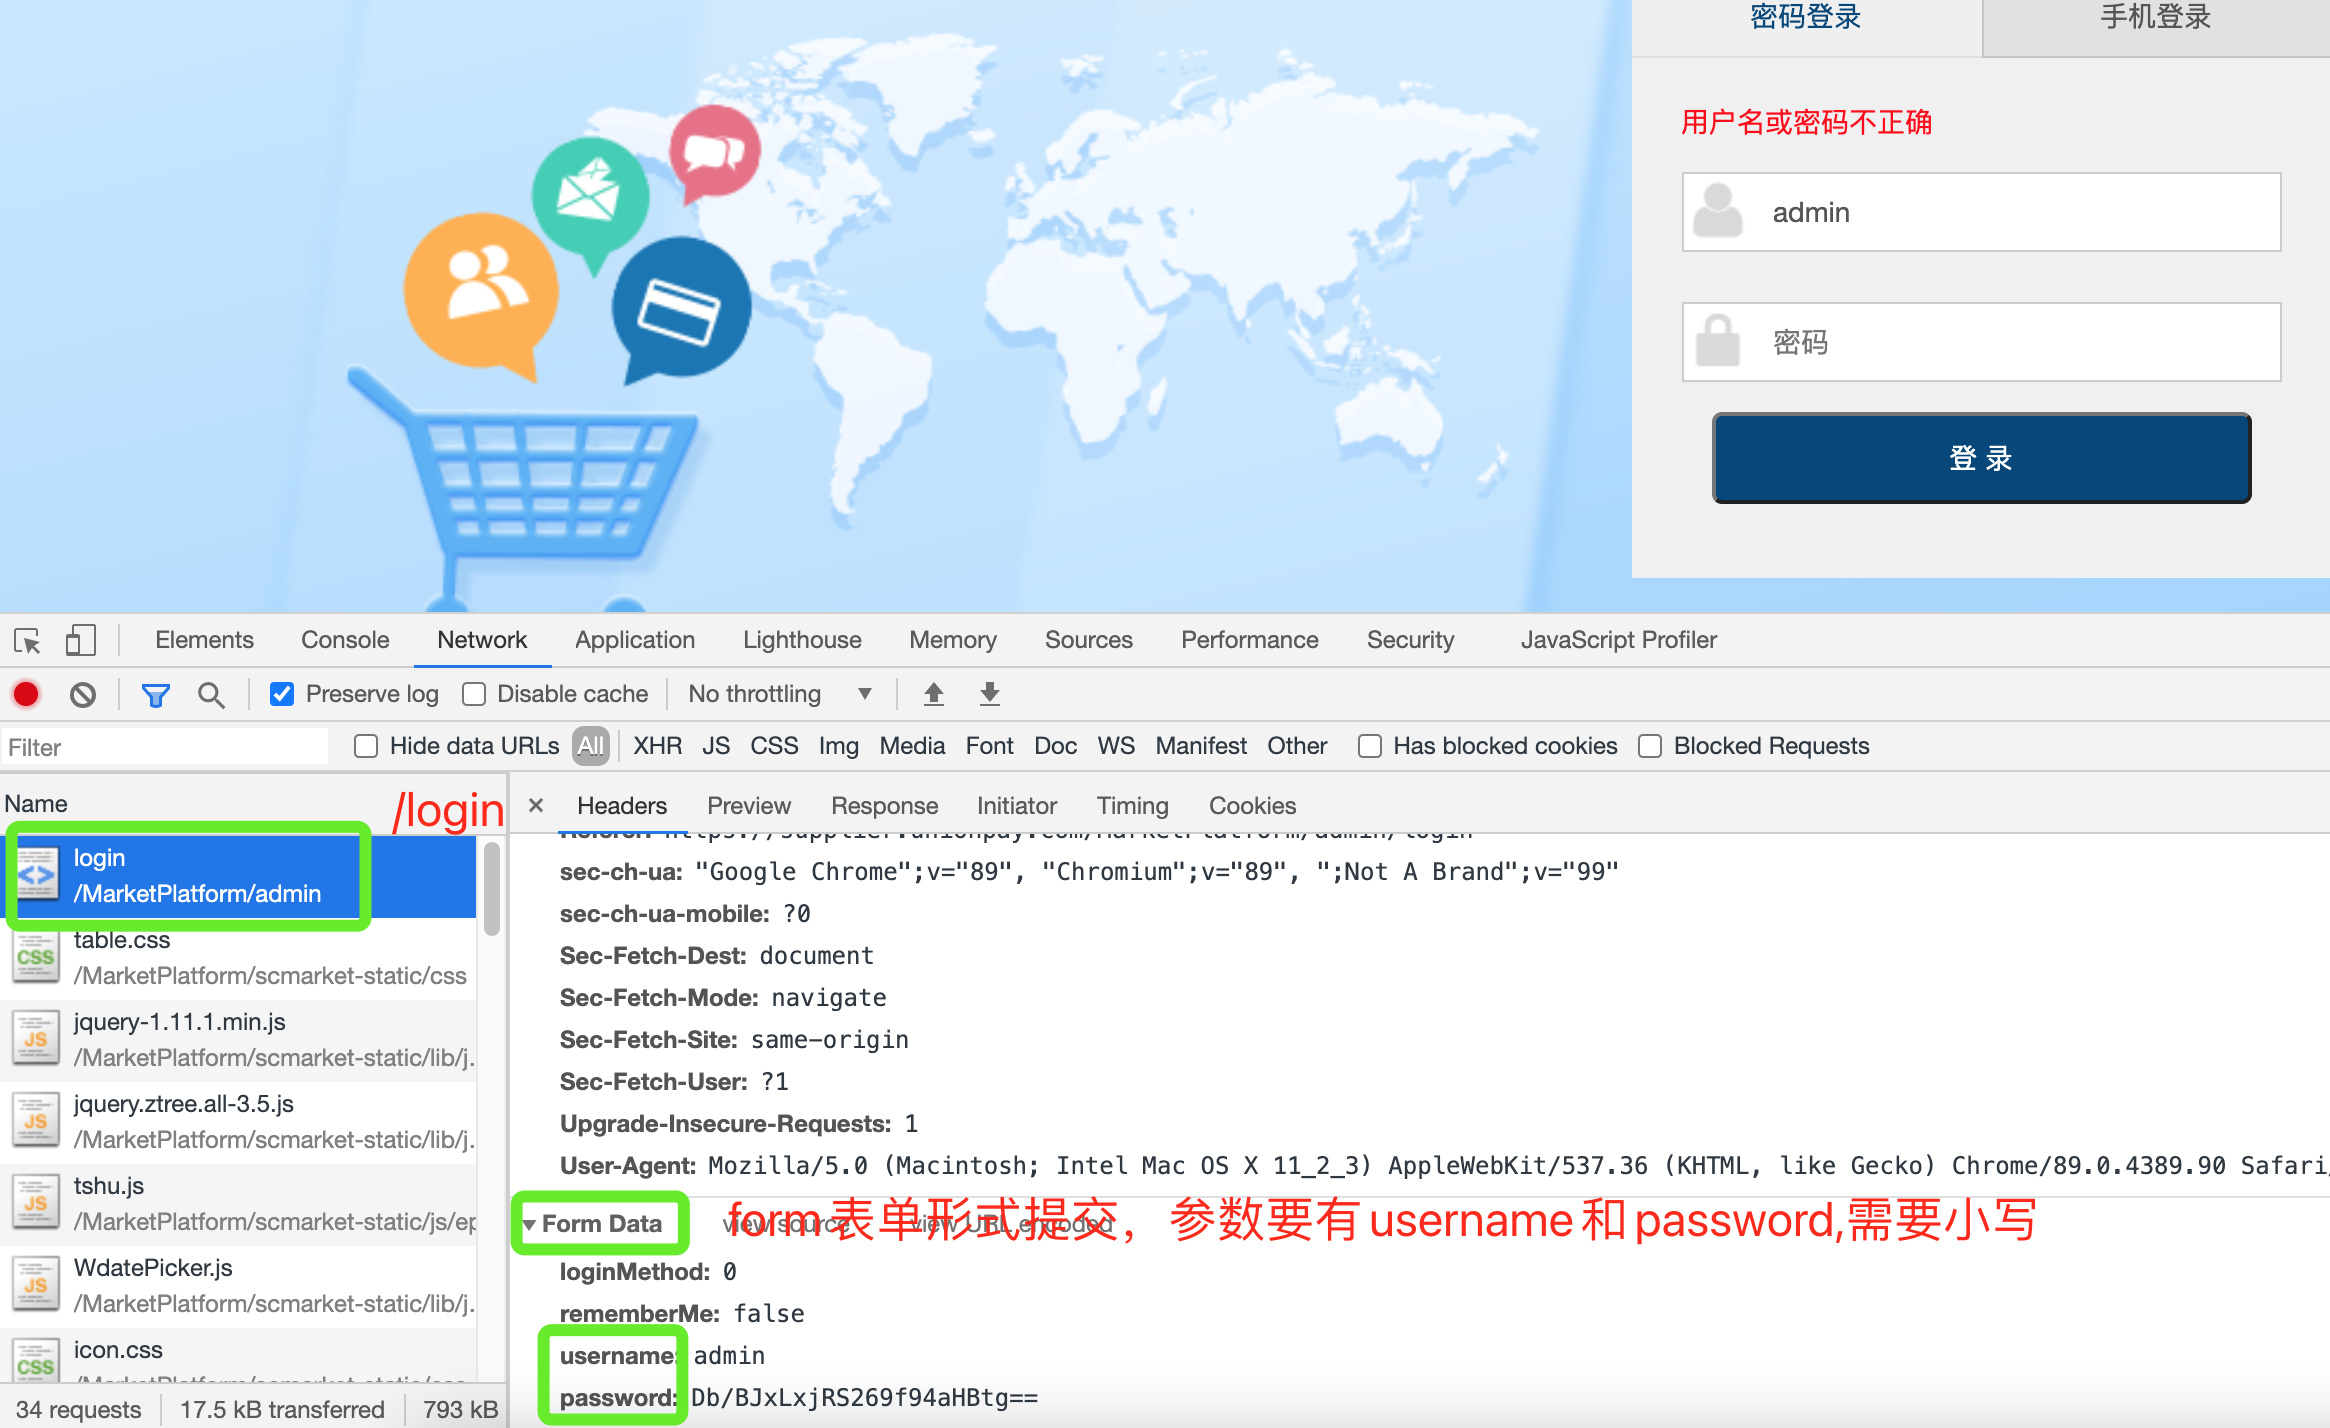Image resolution: width=2330 pixels, height=1428 pixels.
Task: Click the admin username input field
Action: (1981, 212)
